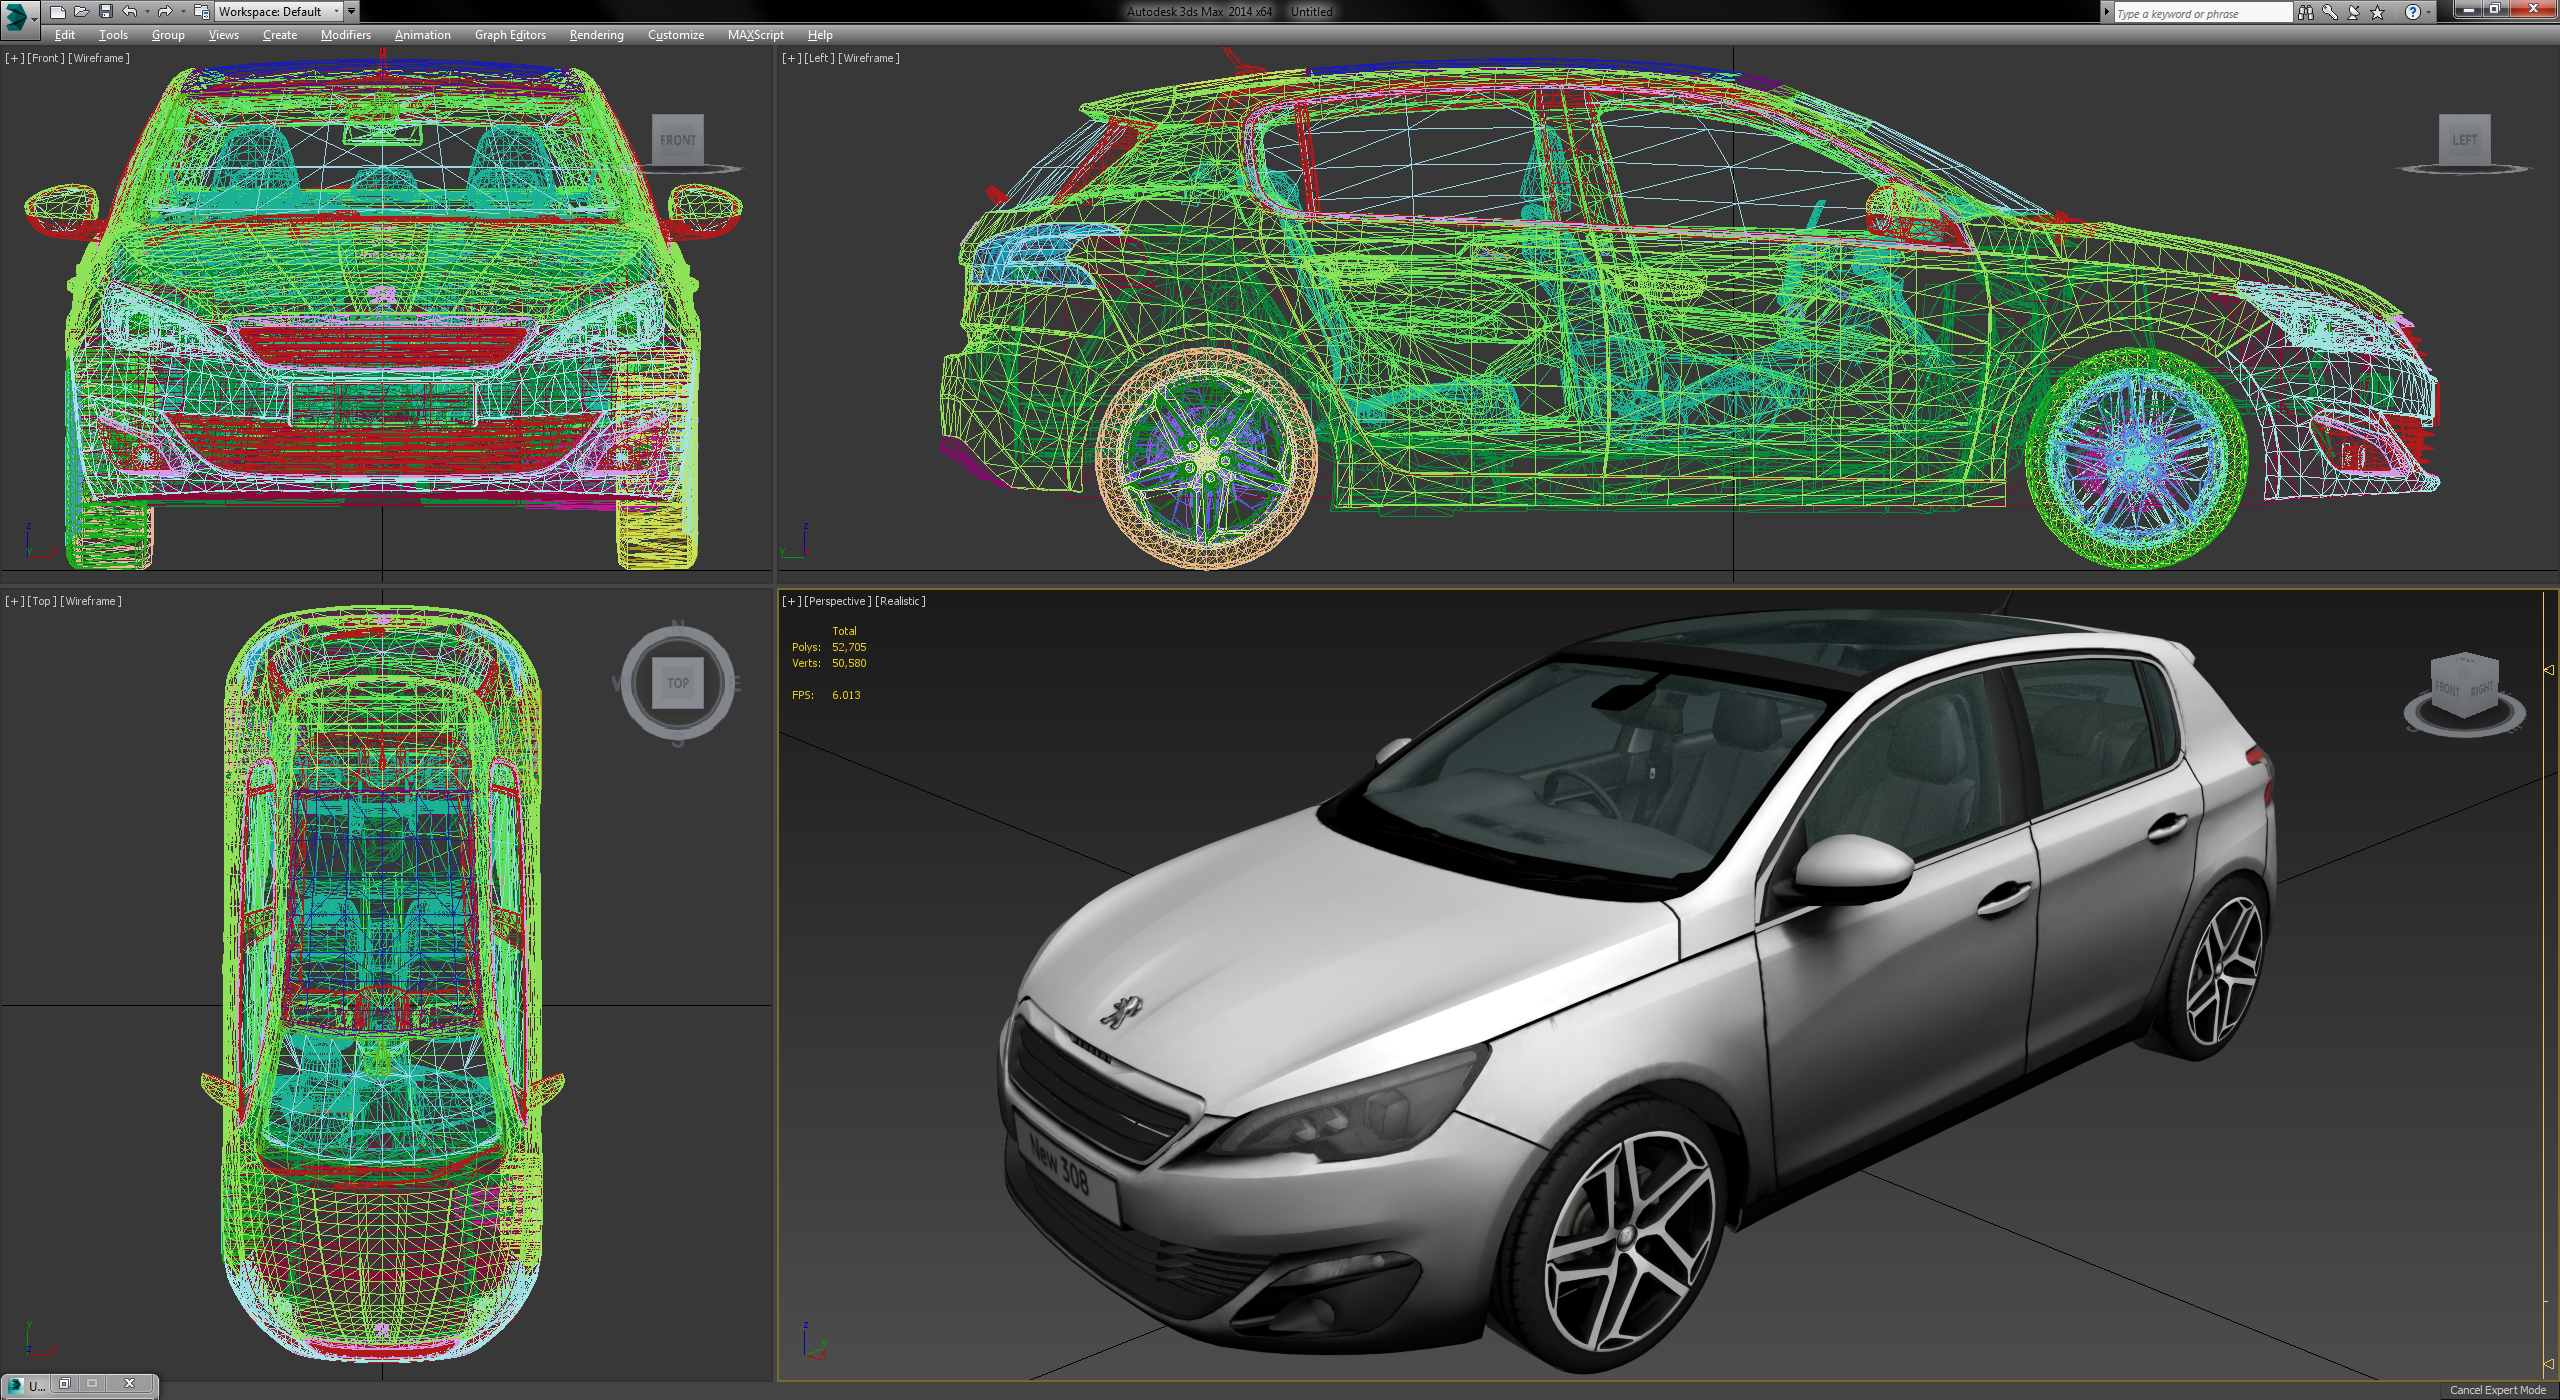Image resolution: width=2560 pixels, height=1400 pixels.
Task: Click the 3ds Max application menu logo
Action: point(14,12)
